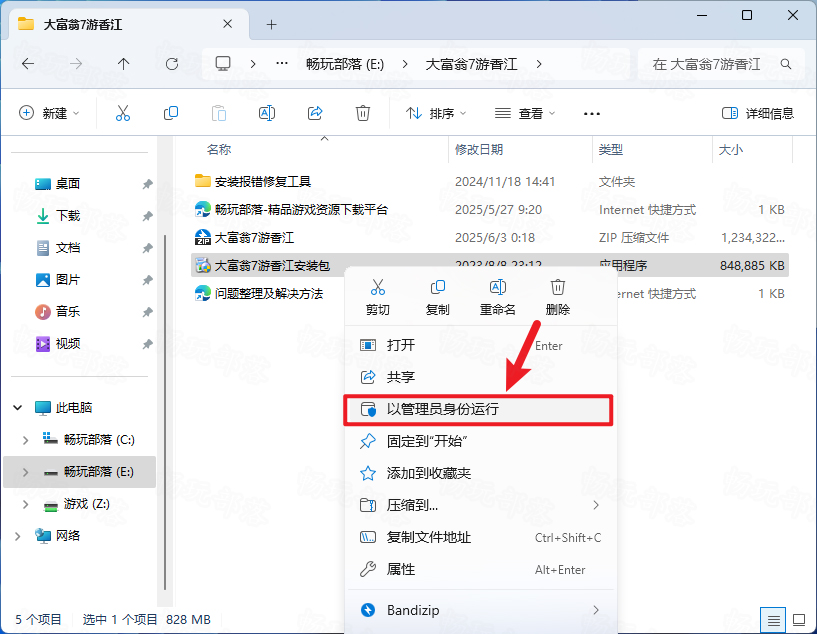This screenshot has height=634, width=817.
Task: Open the Bandizip submenu
Action: 480,610
